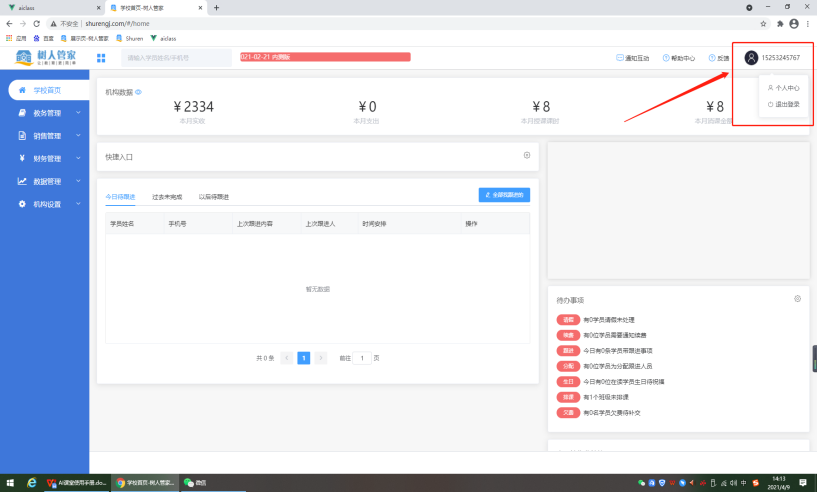Viewport: 817px width, 492px height.
Task: Click the 分配 to-do tag
Action: (x=568, y=366)
